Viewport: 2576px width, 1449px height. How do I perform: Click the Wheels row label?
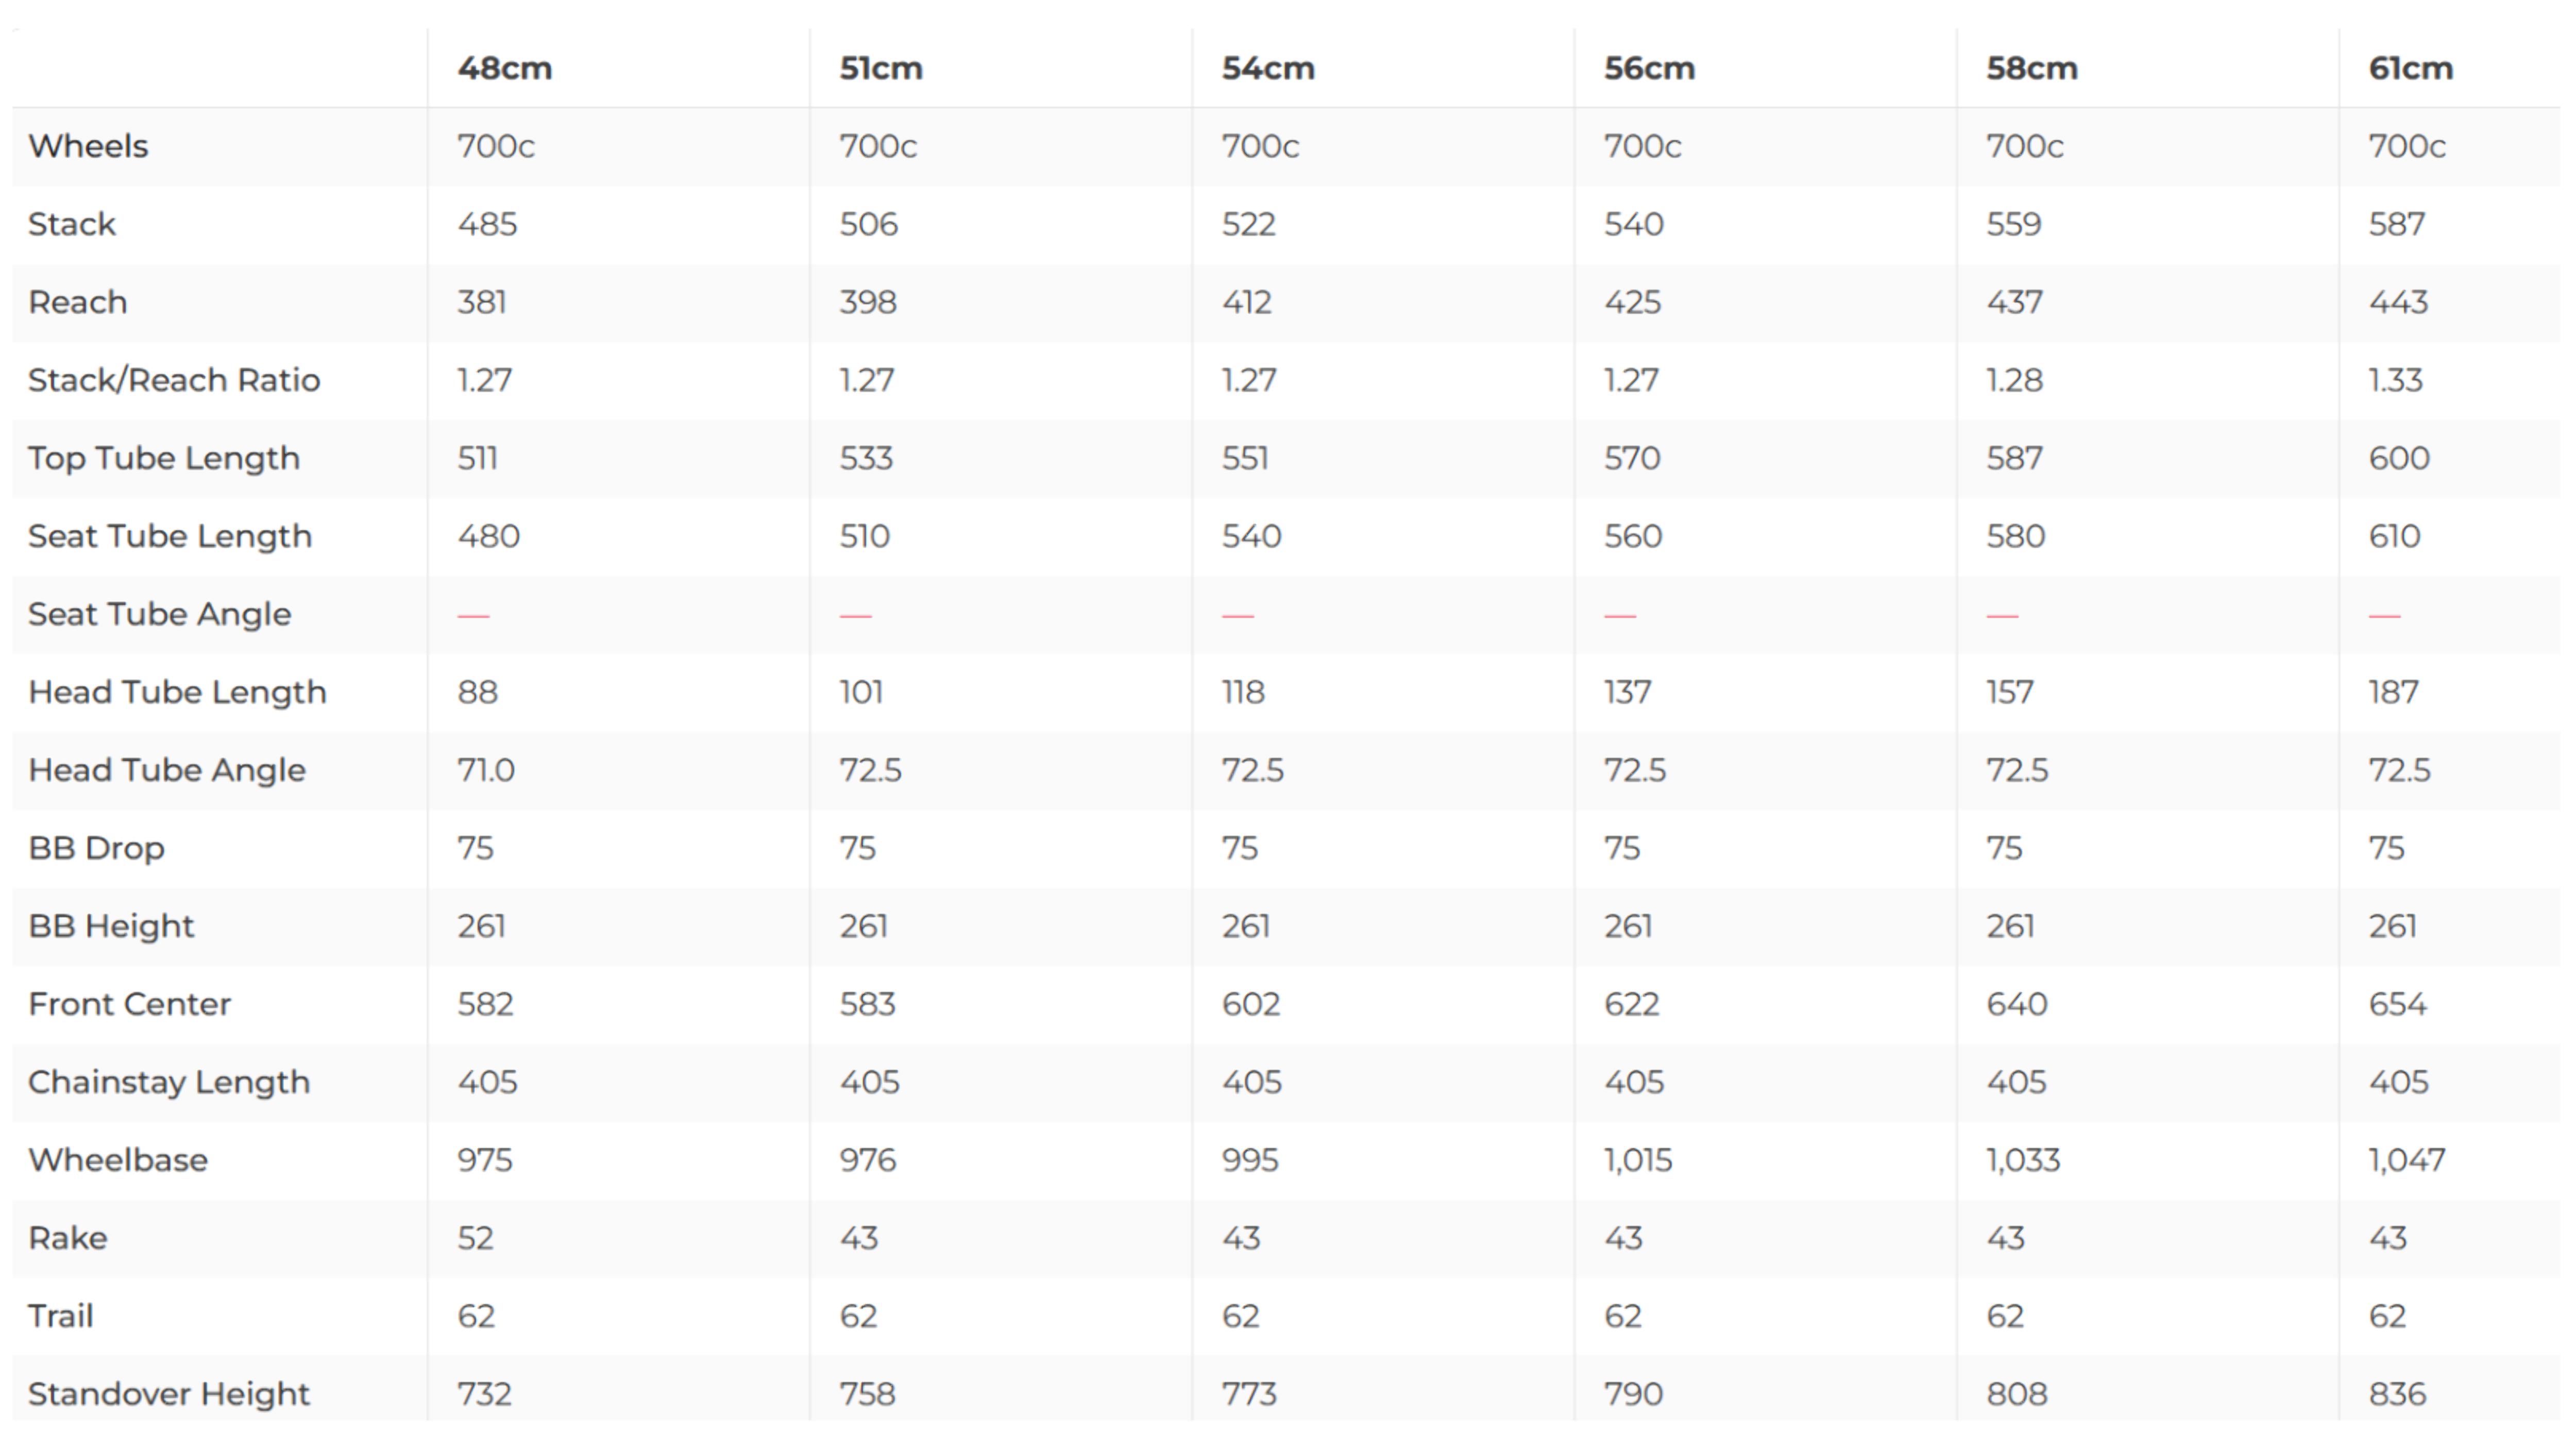[x=88, y=146]
